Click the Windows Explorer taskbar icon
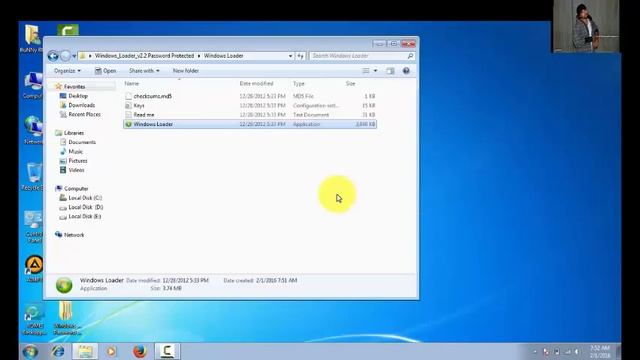 pos(85,351)
